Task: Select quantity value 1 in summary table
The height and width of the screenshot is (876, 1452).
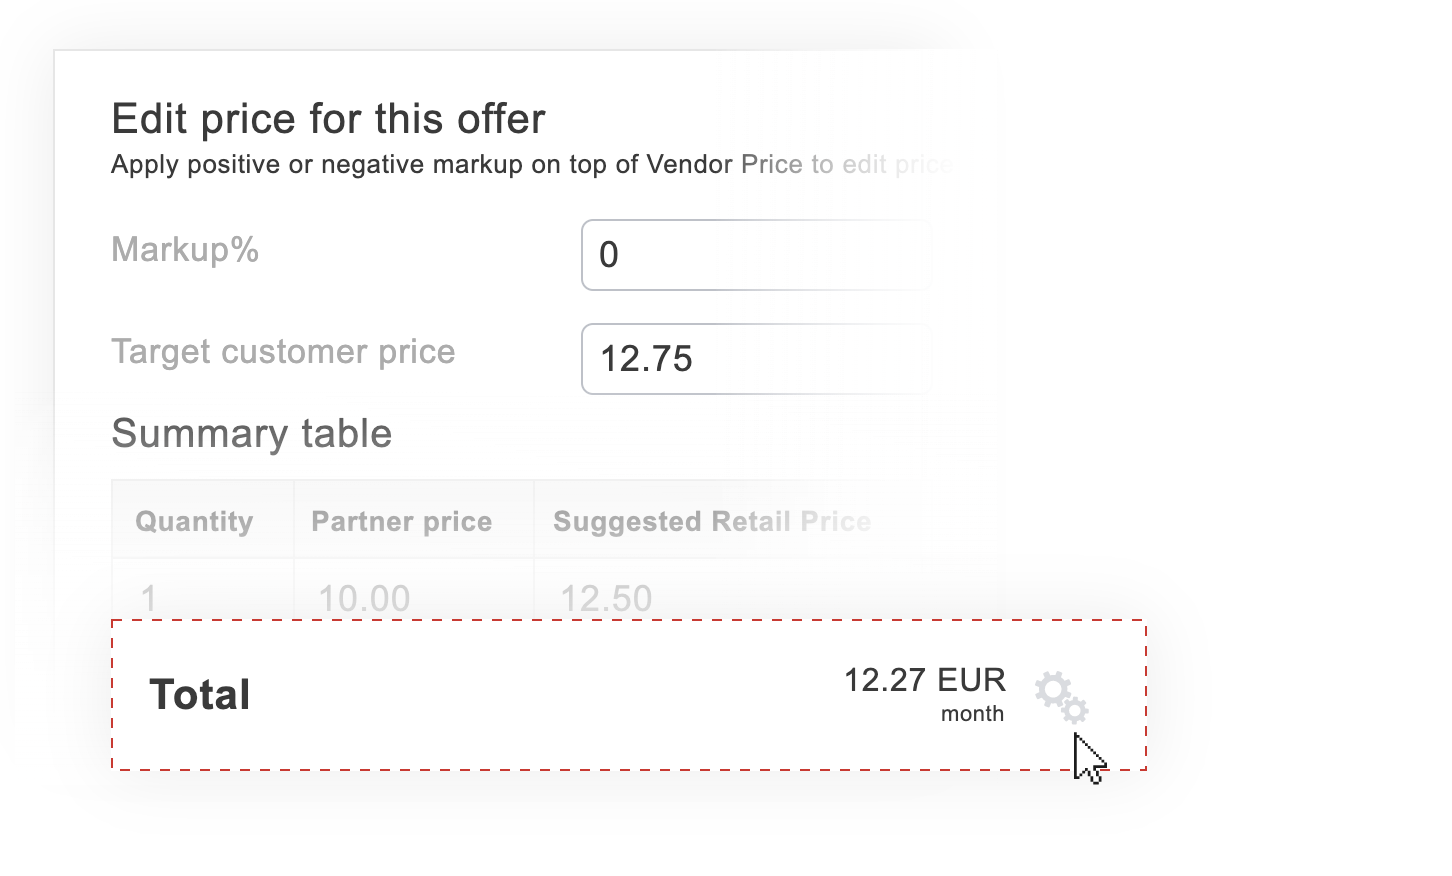Action: pos(147,597)
